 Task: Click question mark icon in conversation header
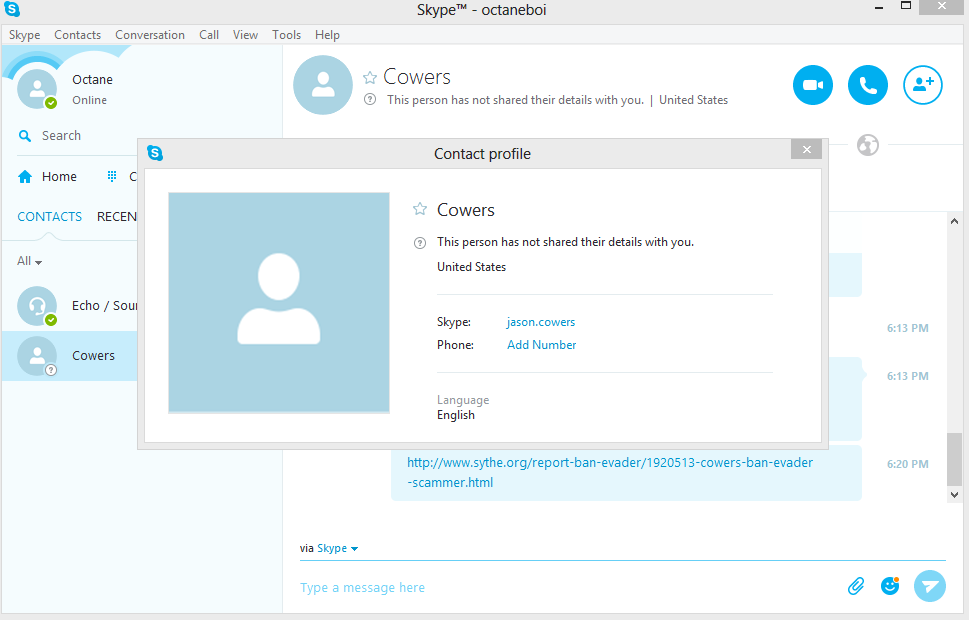click(x=370, y=99)
